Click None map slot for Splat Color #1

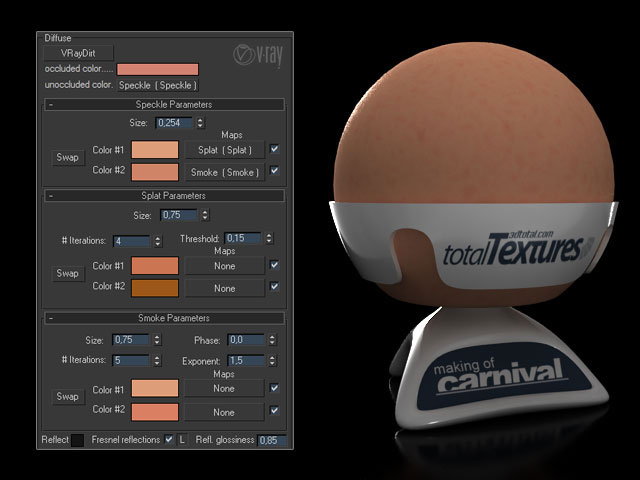pos(225,266)
